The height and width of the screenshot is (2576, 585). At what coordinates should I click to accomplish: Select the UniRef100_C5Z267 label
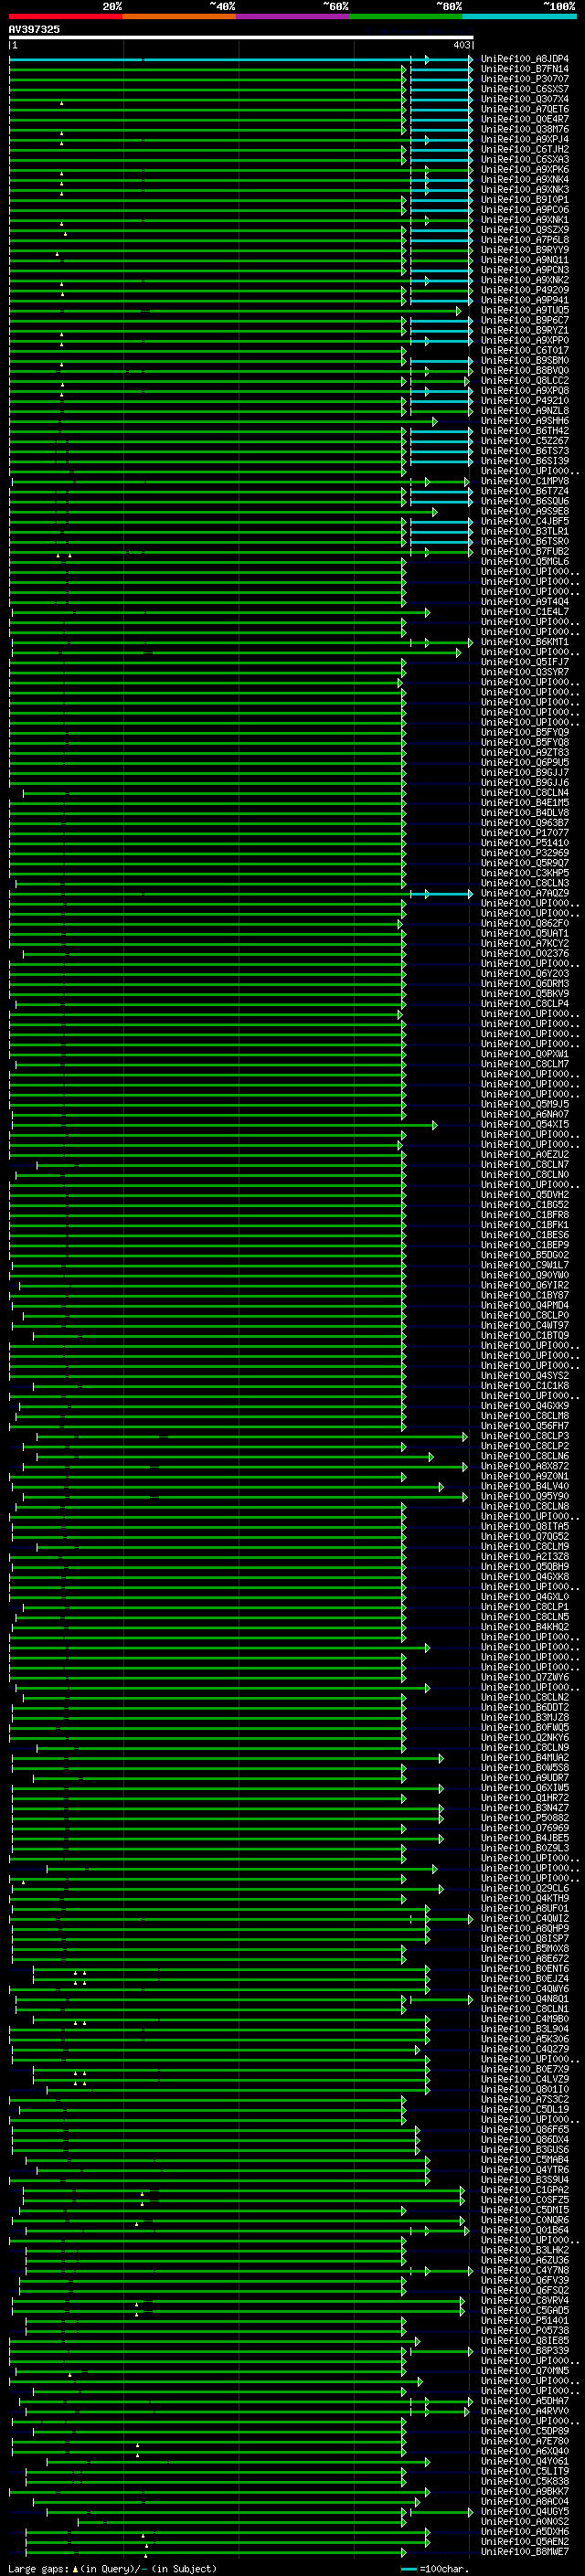525,441
